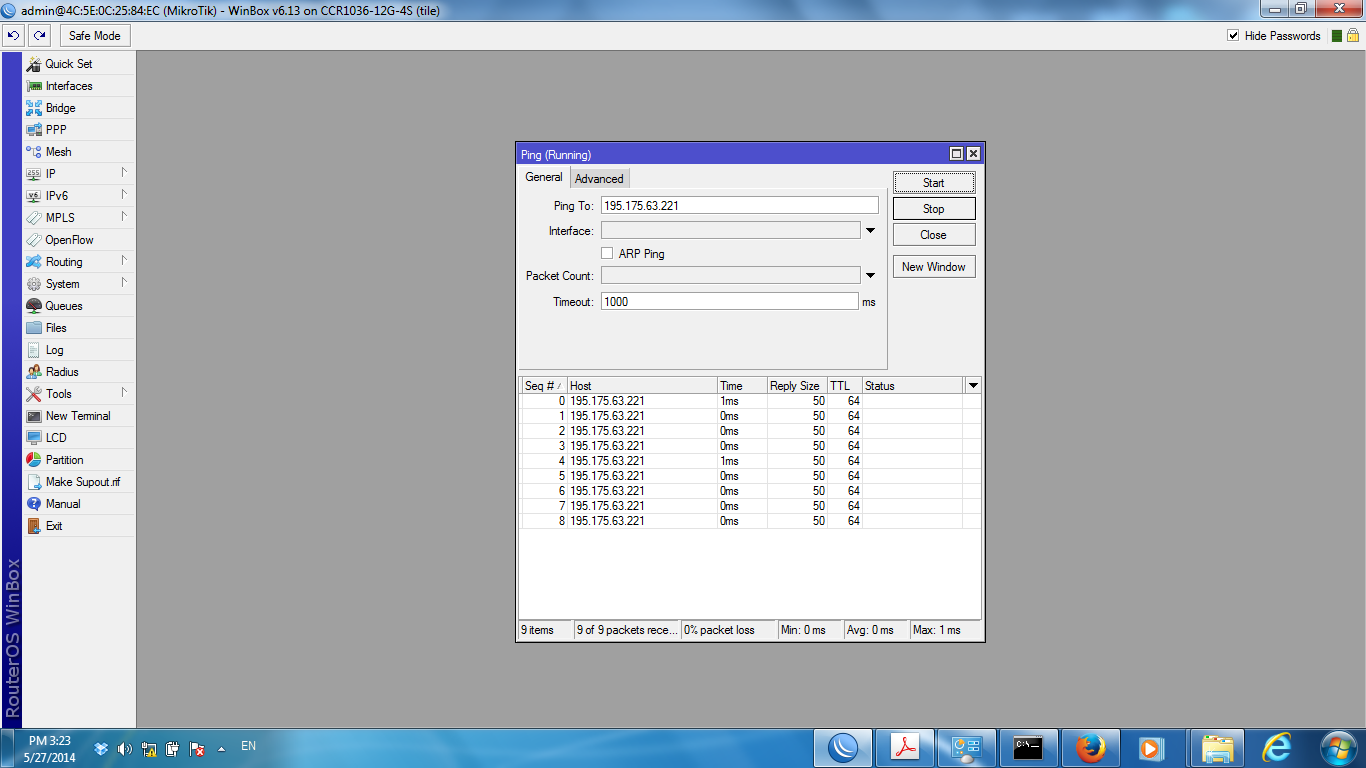Image resolution: width=1366 pixels, height=768 pixels.
Task: Open the PPP menu
Action: (78, 130)
